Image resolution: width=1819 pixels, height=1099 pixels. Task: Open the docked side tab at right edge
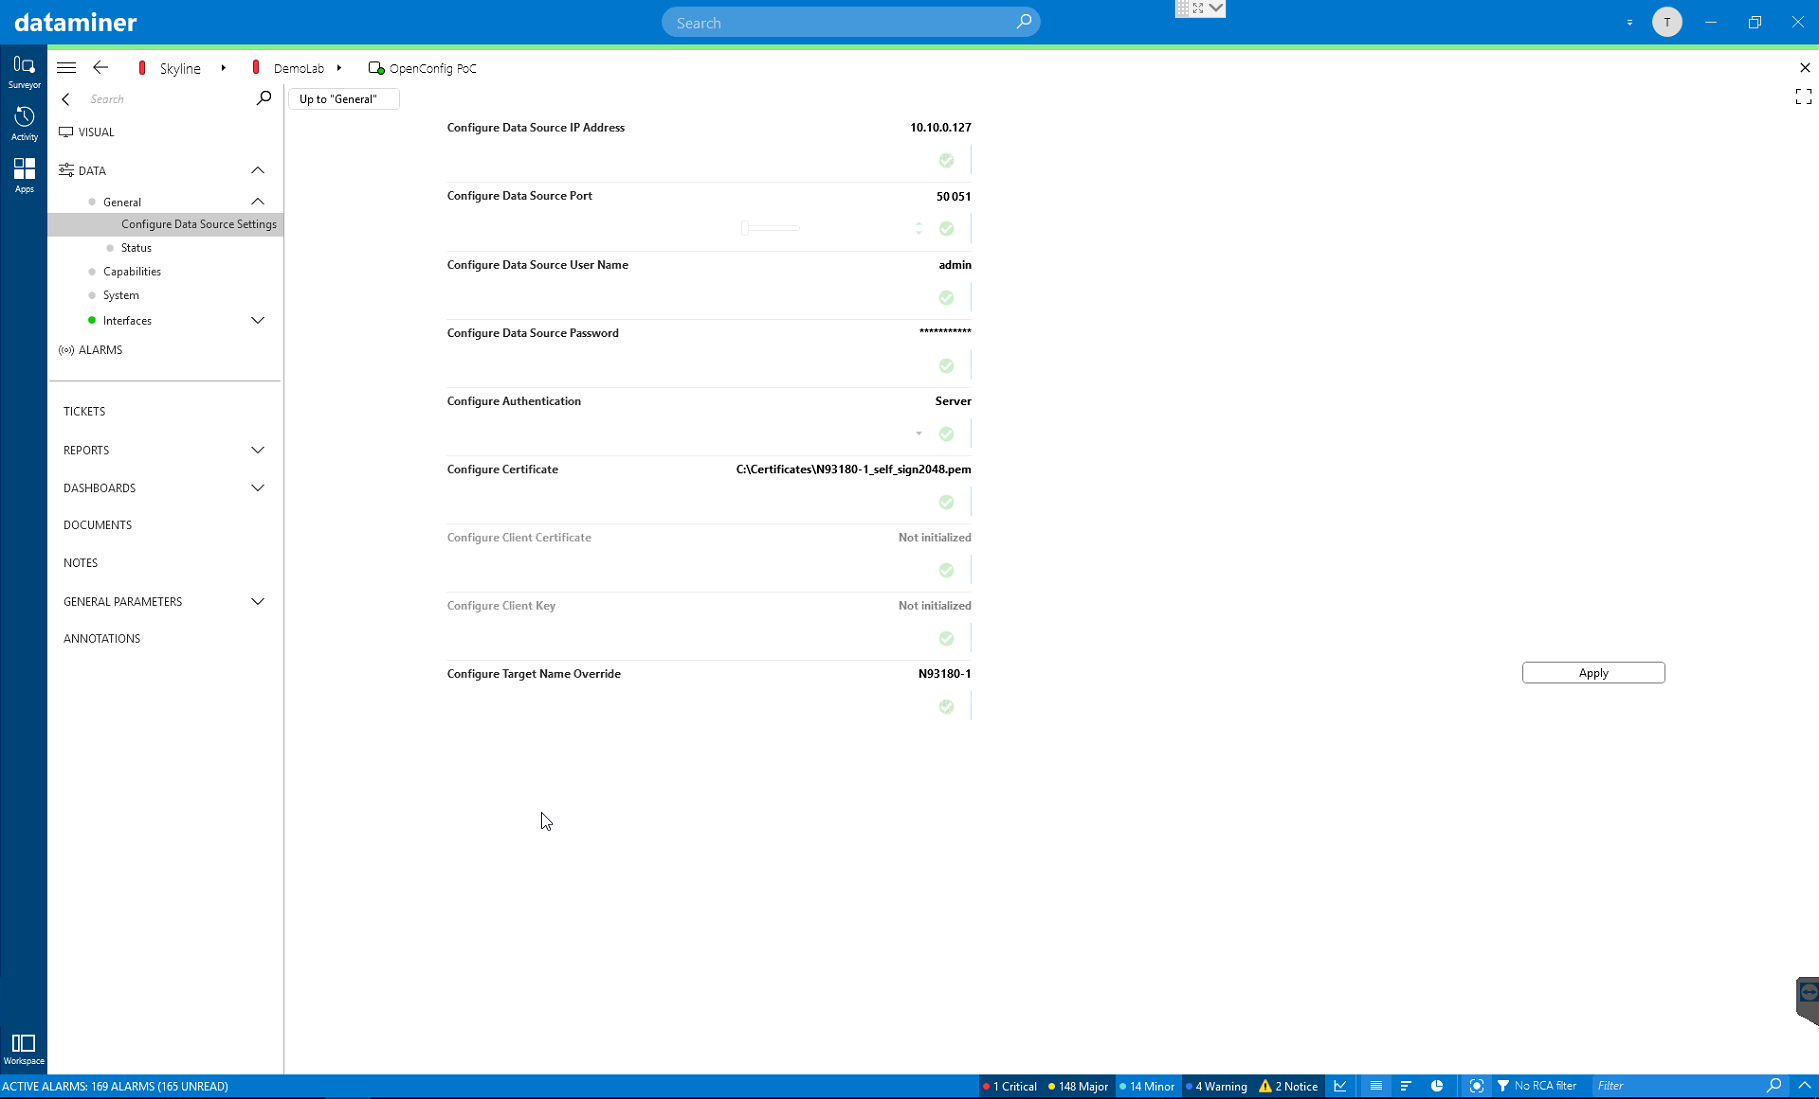click(1807, 1001)
